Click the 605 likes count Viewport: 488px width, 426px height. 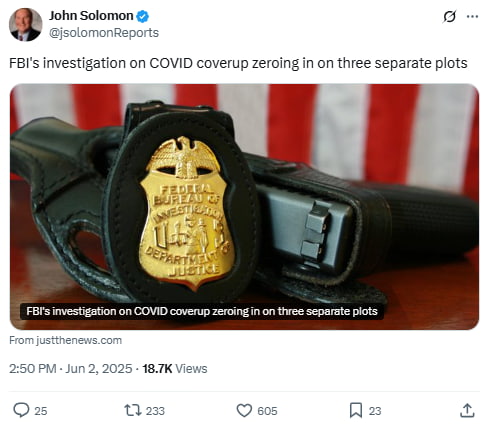267,411
